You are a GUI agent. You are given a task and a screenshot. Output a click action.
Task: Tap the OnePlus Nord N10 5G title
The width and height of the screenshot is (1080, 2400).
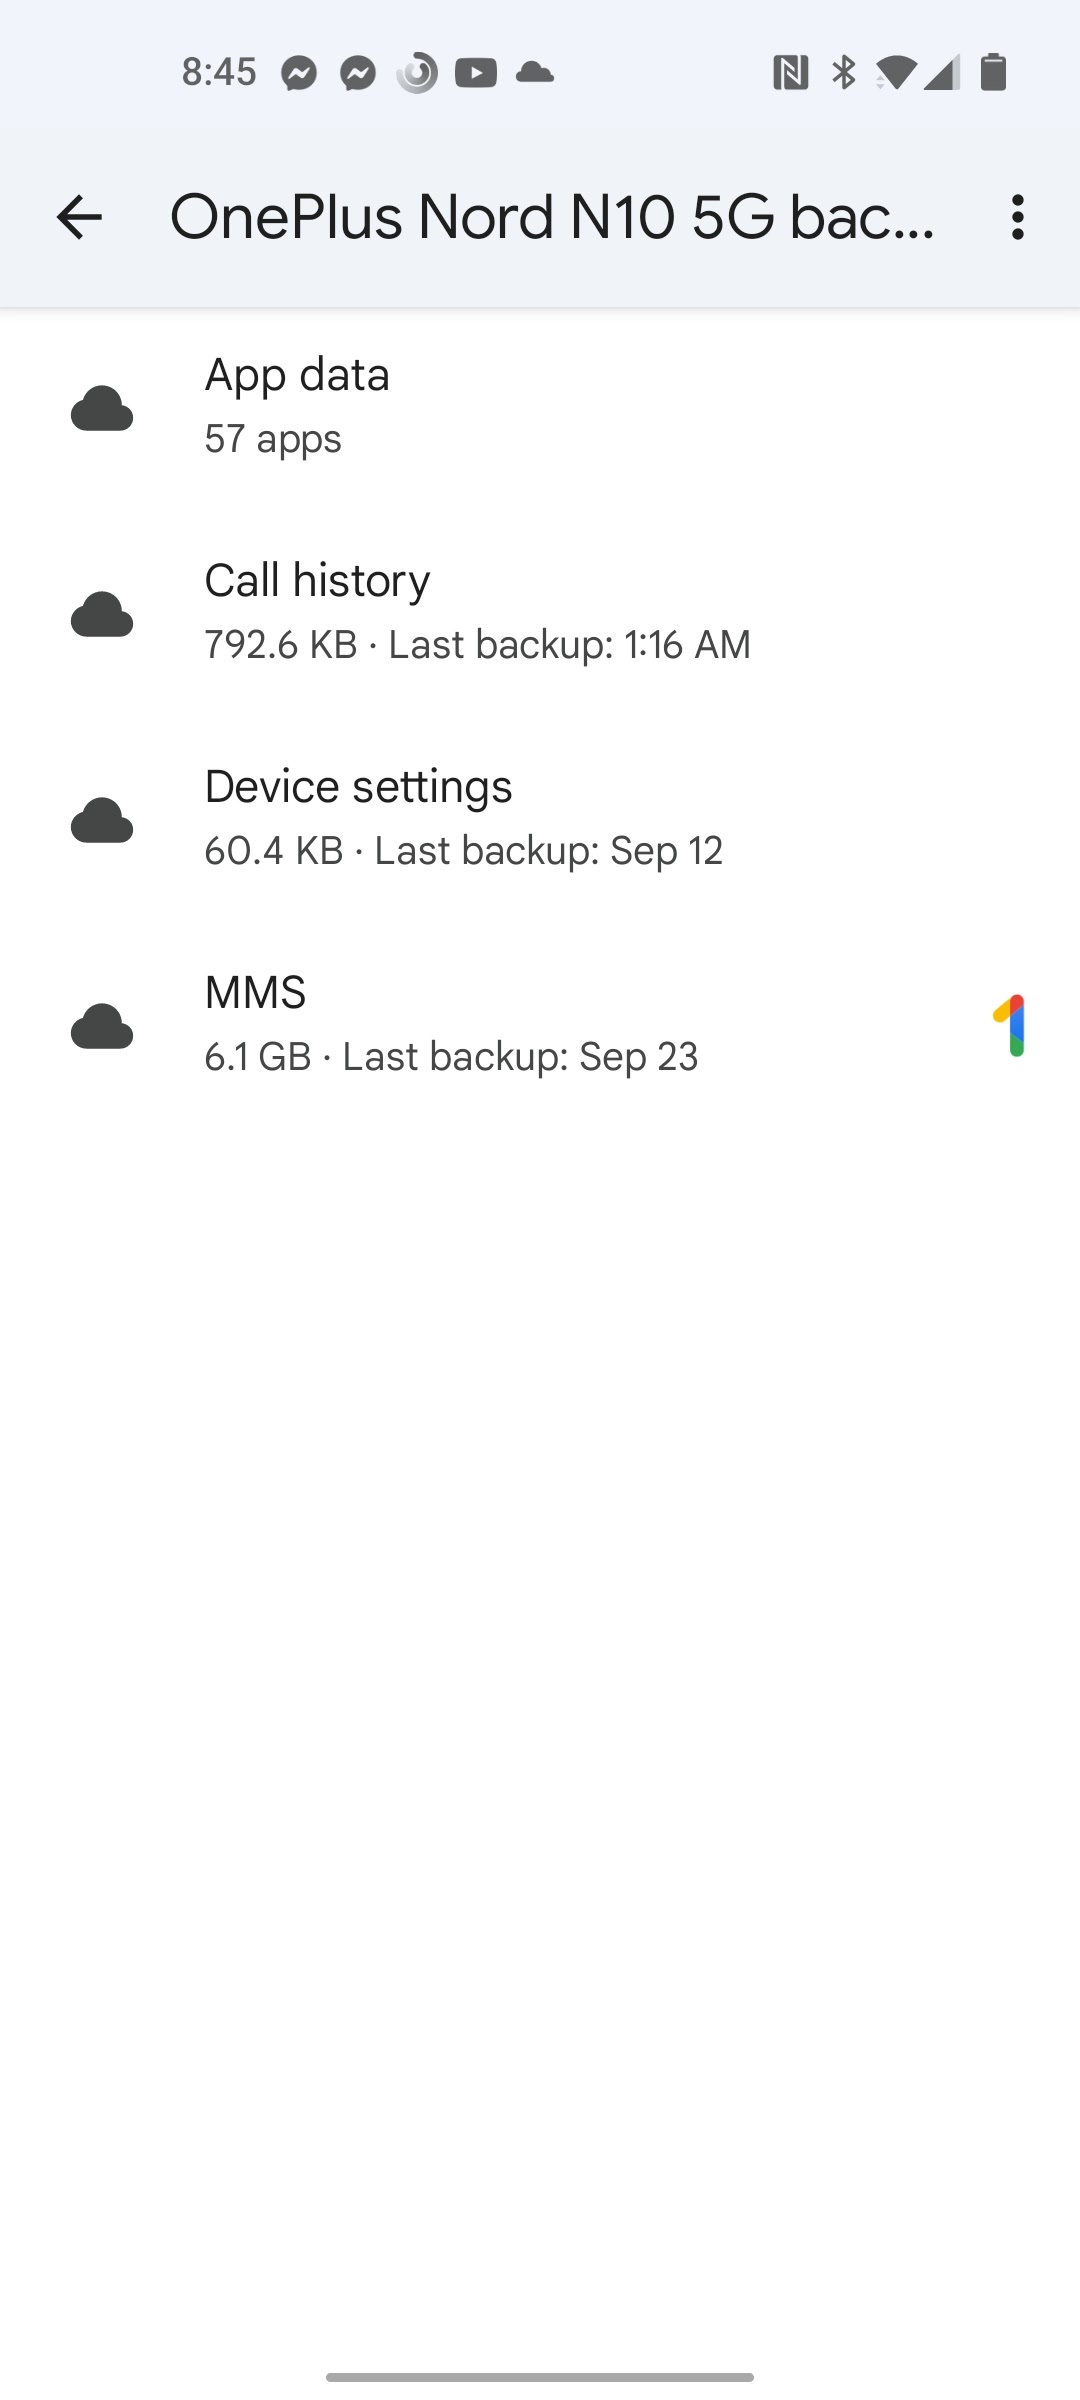[x=553, y=217]
